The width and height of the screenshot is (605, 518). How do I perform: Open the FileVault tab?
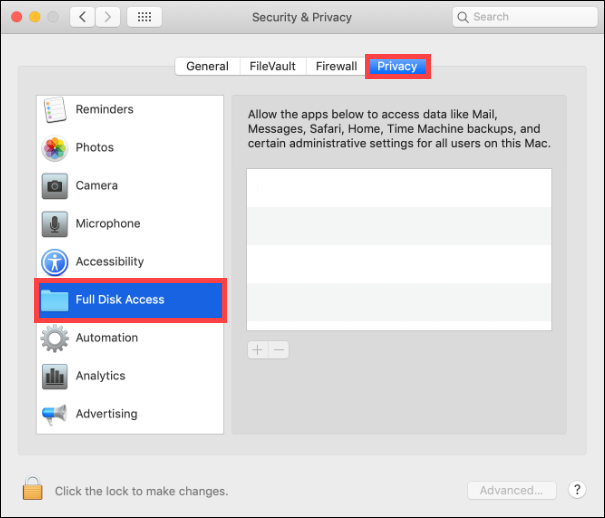(273, 66)
